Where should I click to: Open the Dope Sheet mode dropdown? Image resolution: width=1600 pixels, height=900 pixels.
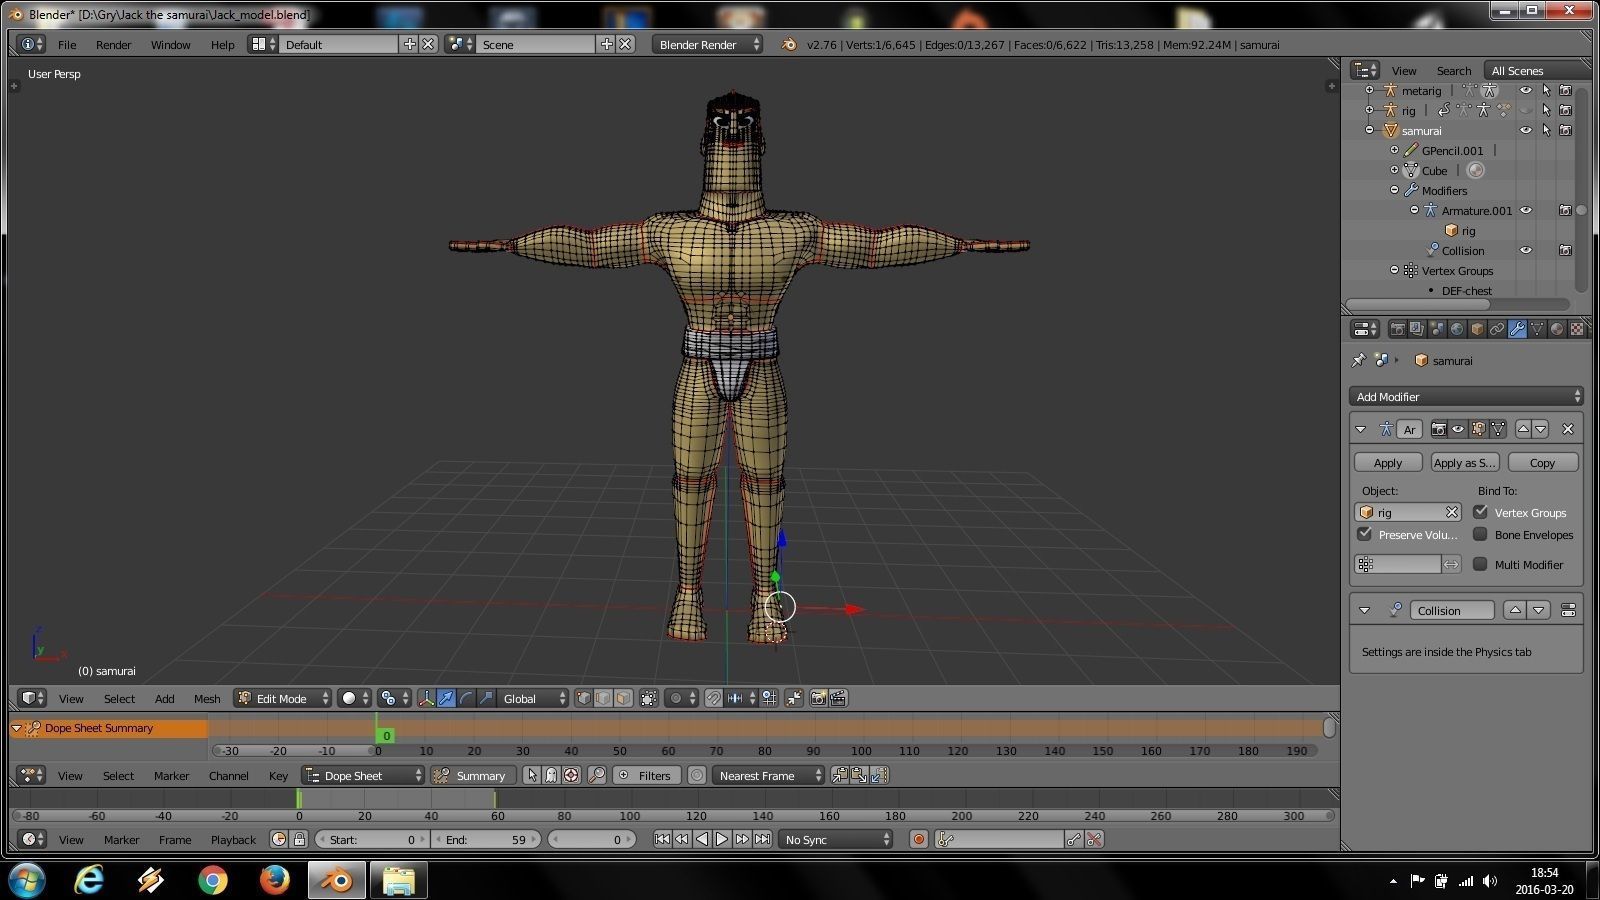[363, 775]
